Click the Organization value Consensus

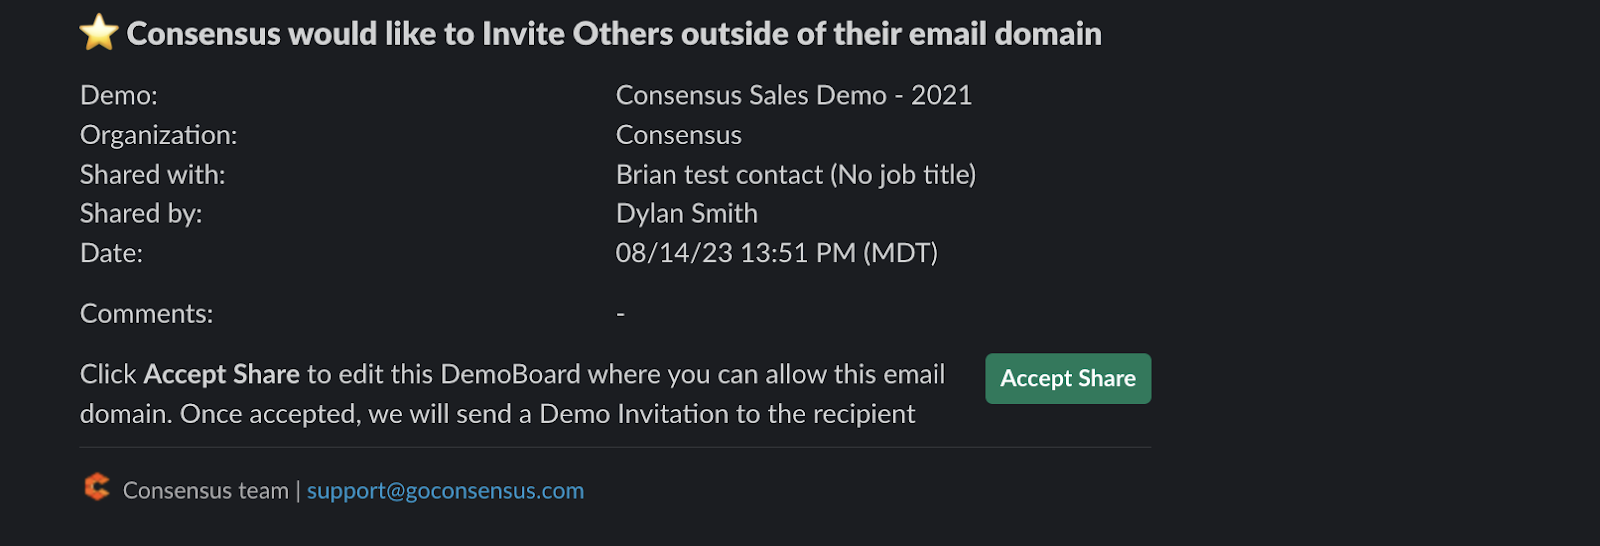[x=678, y=135]
